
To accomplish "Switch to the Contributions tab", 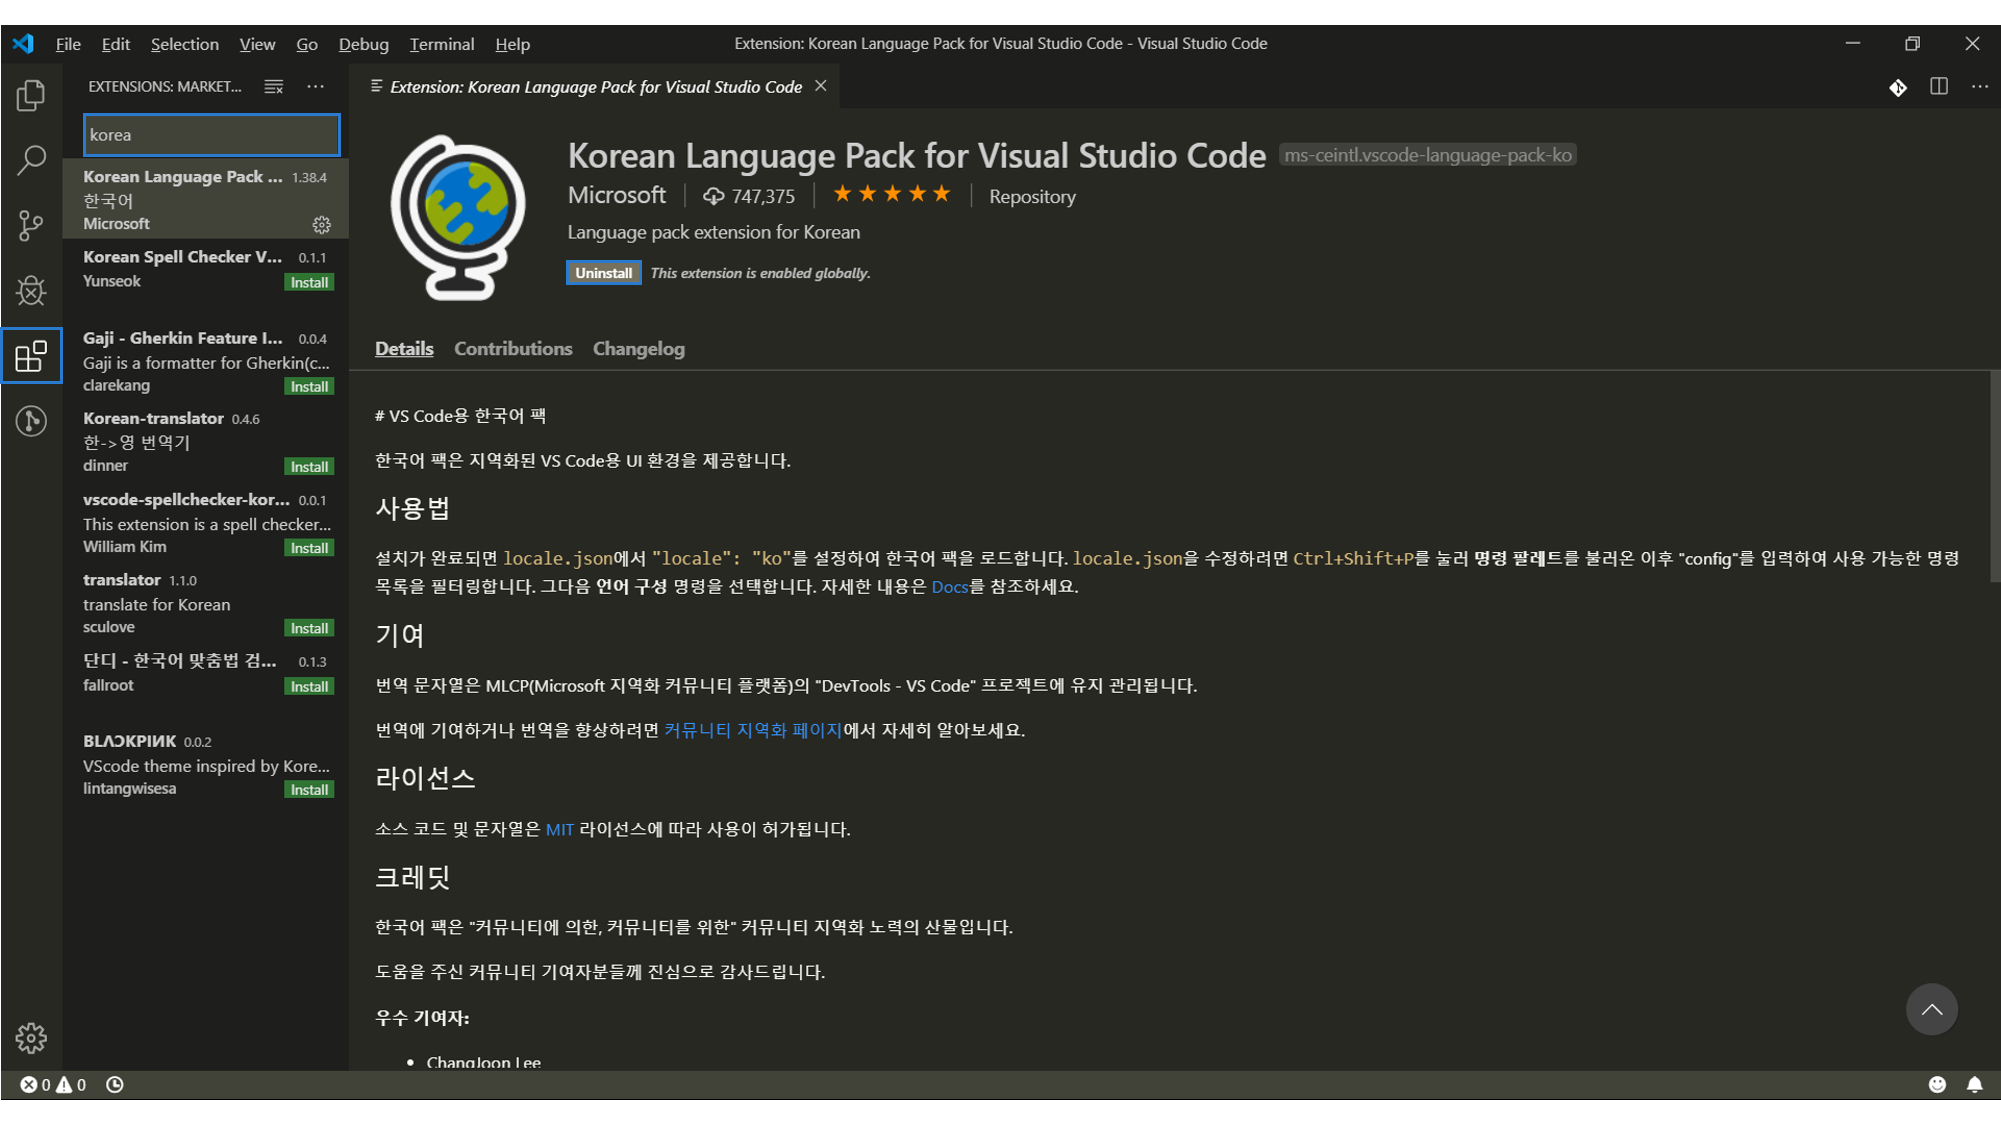I will tap(513, 349).
